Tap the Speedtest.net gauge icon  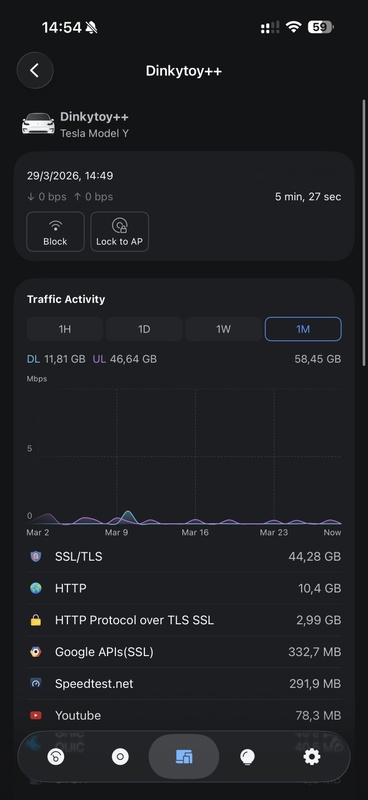tap(36, 684)
